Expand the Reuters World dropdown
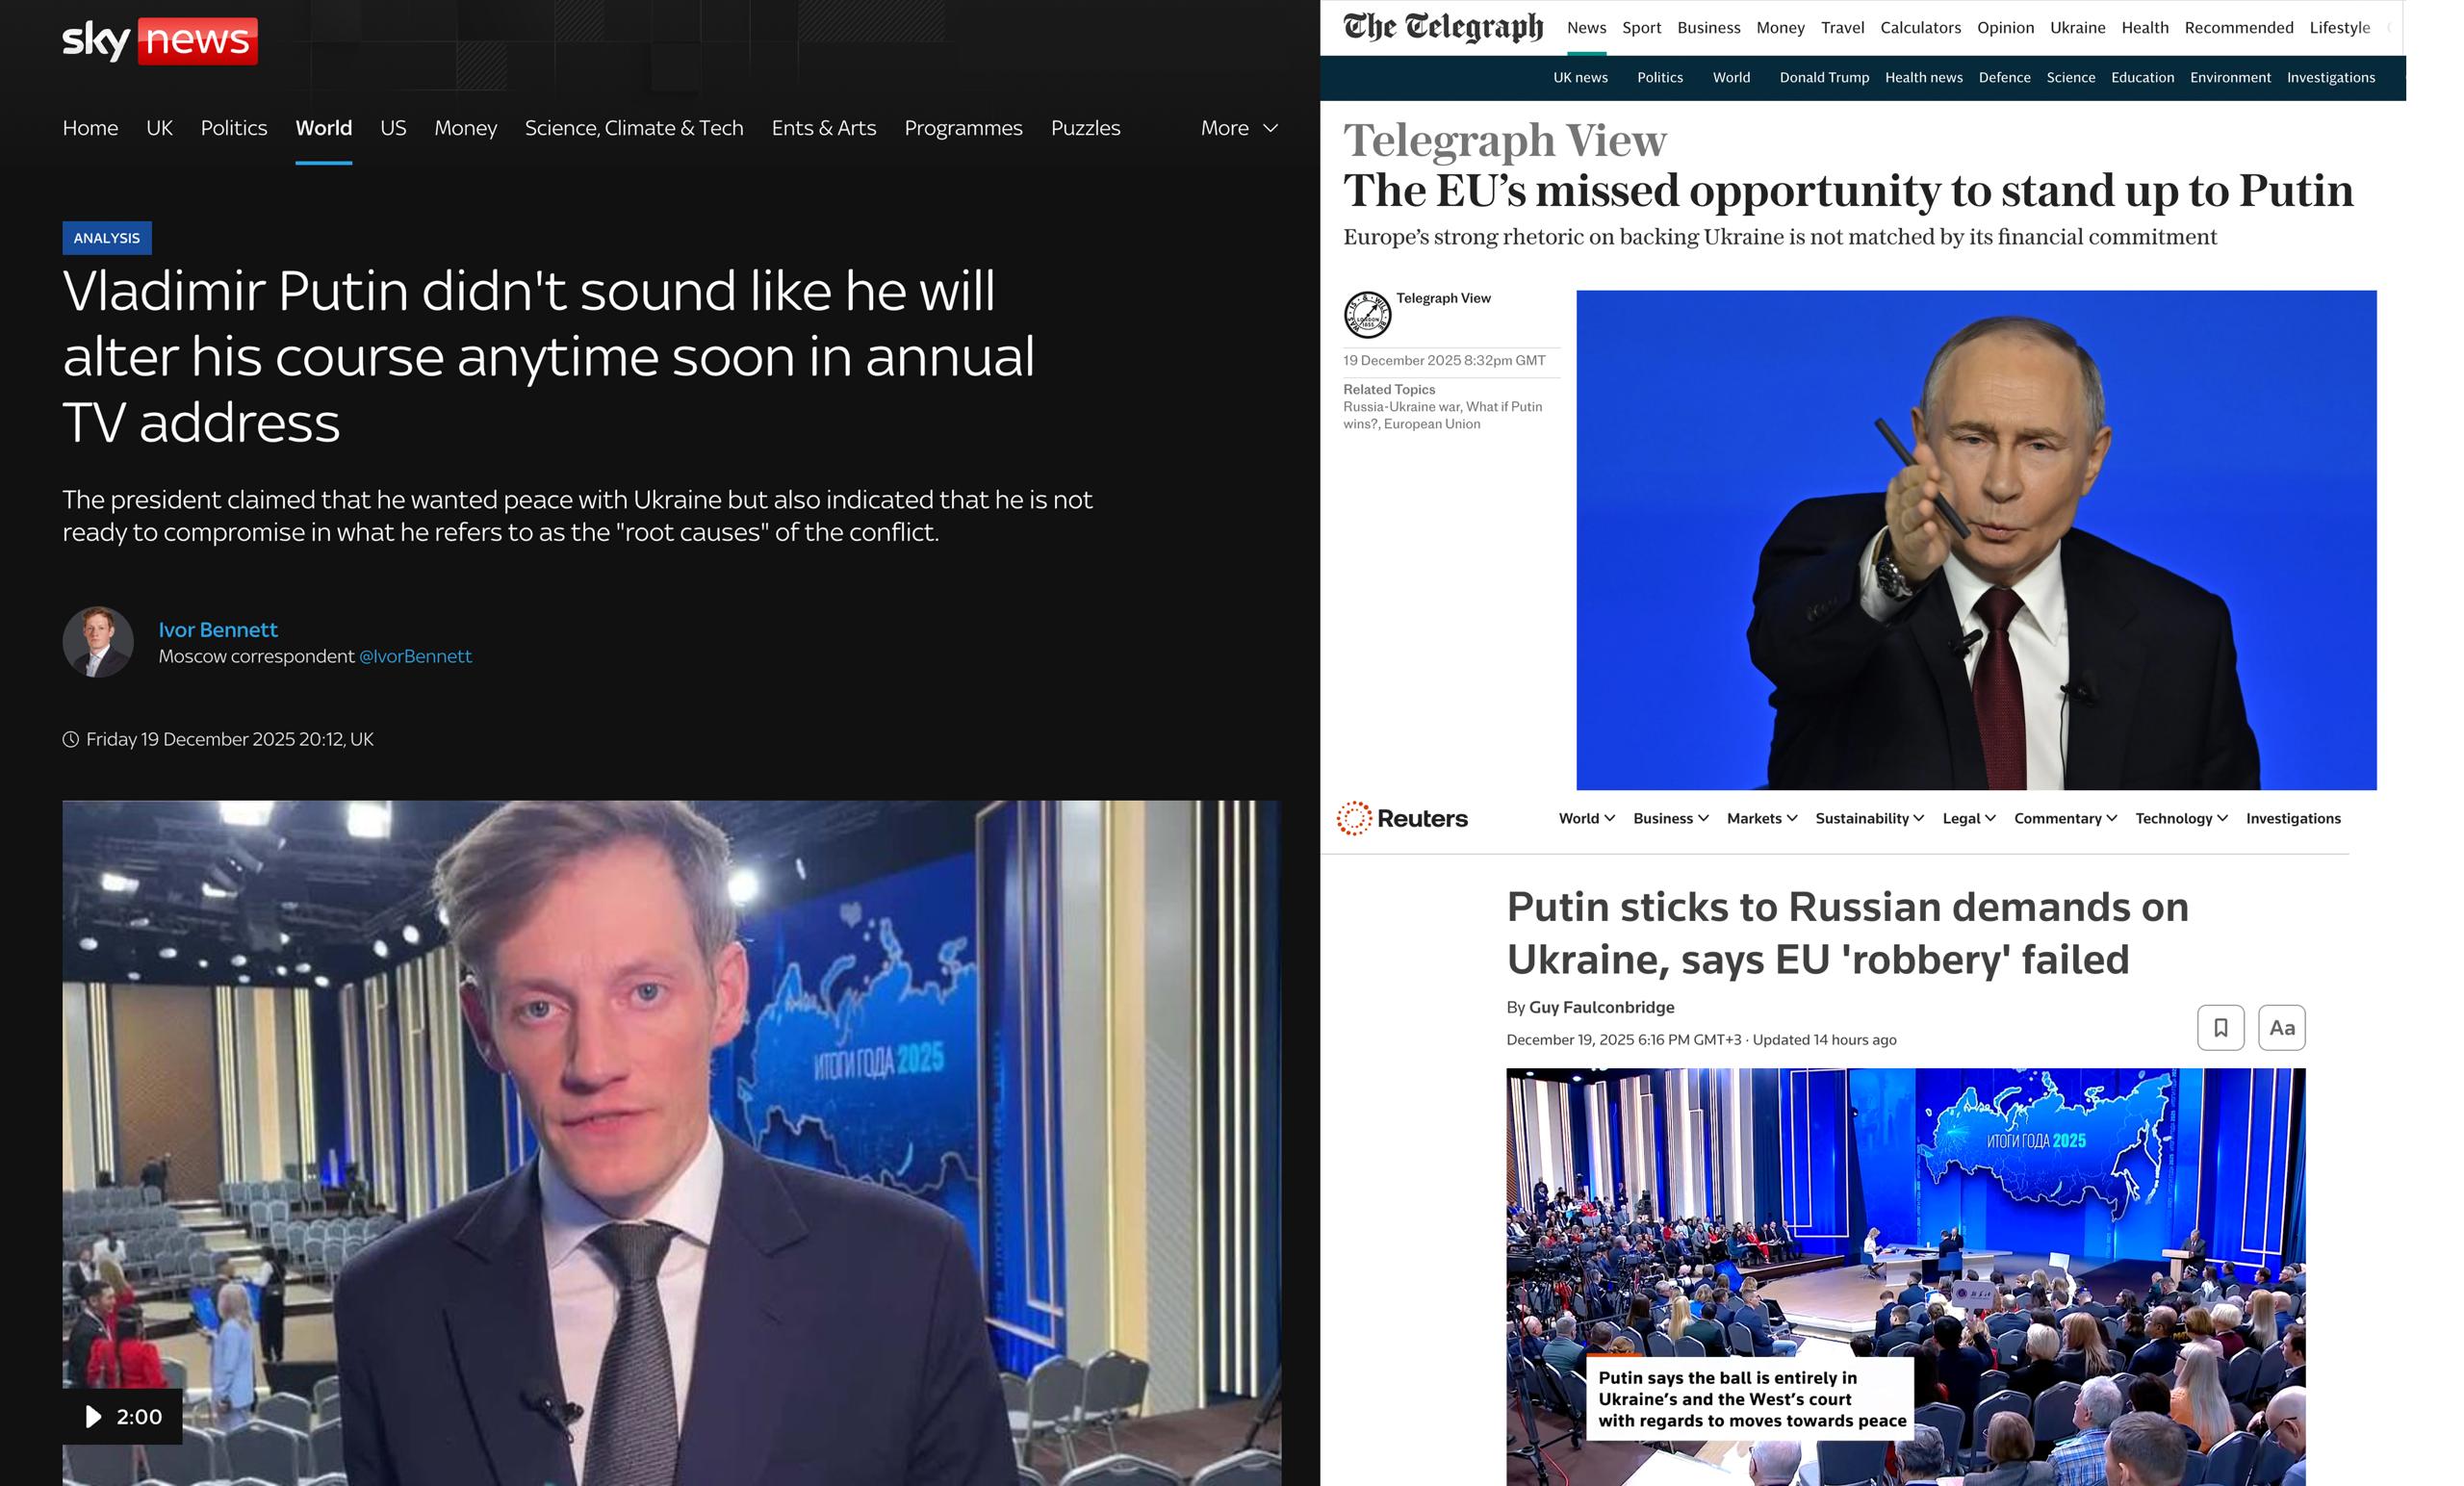Screen dimensions: 2464x1486 1586,818
